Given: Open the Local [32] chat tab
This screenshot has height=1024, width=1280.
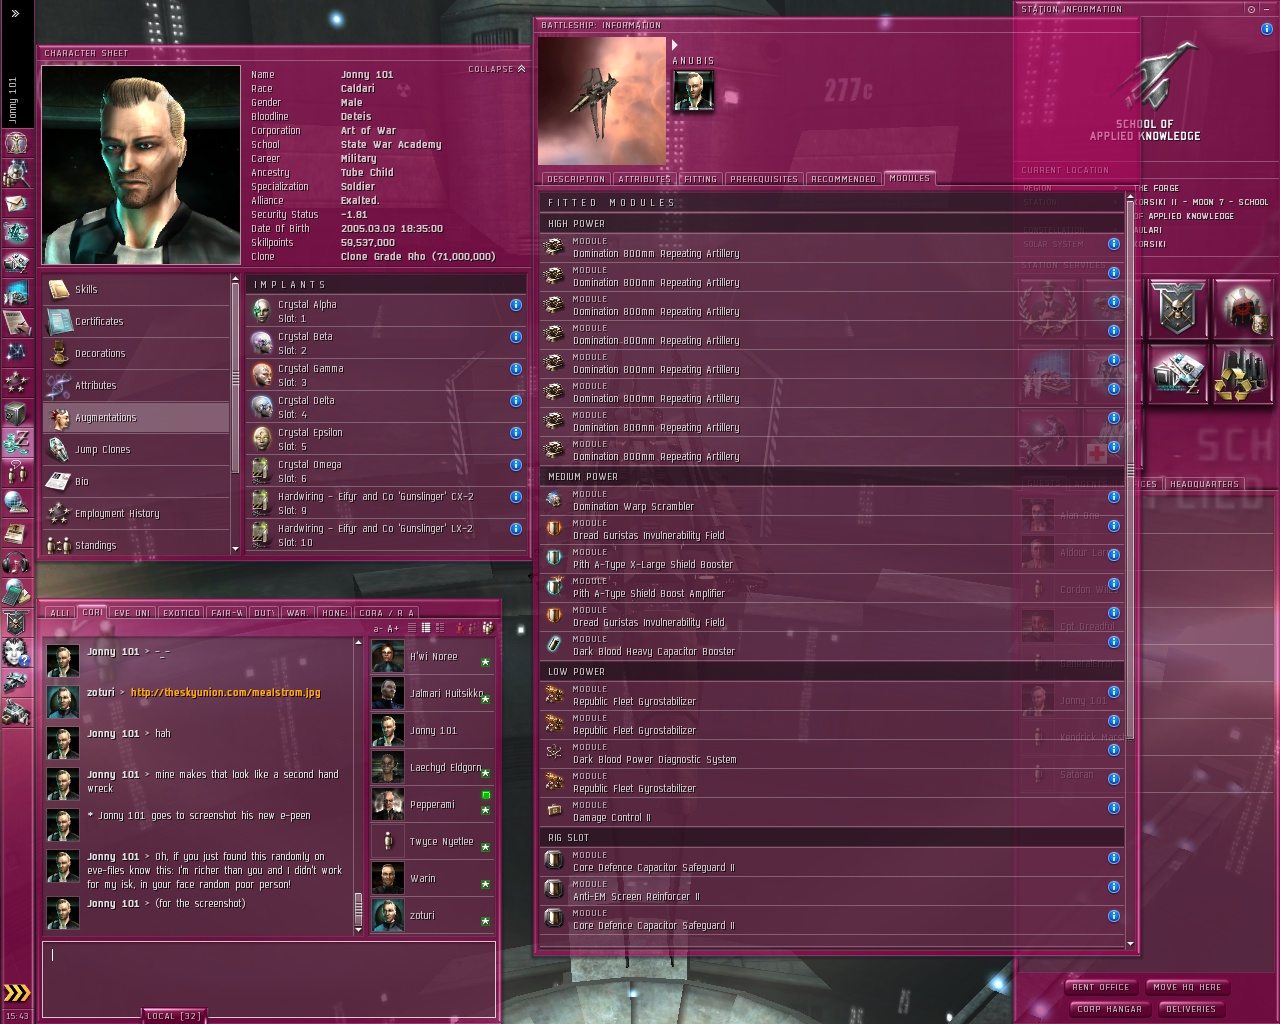Looking at the screenshot, I should coord(174,1016).
